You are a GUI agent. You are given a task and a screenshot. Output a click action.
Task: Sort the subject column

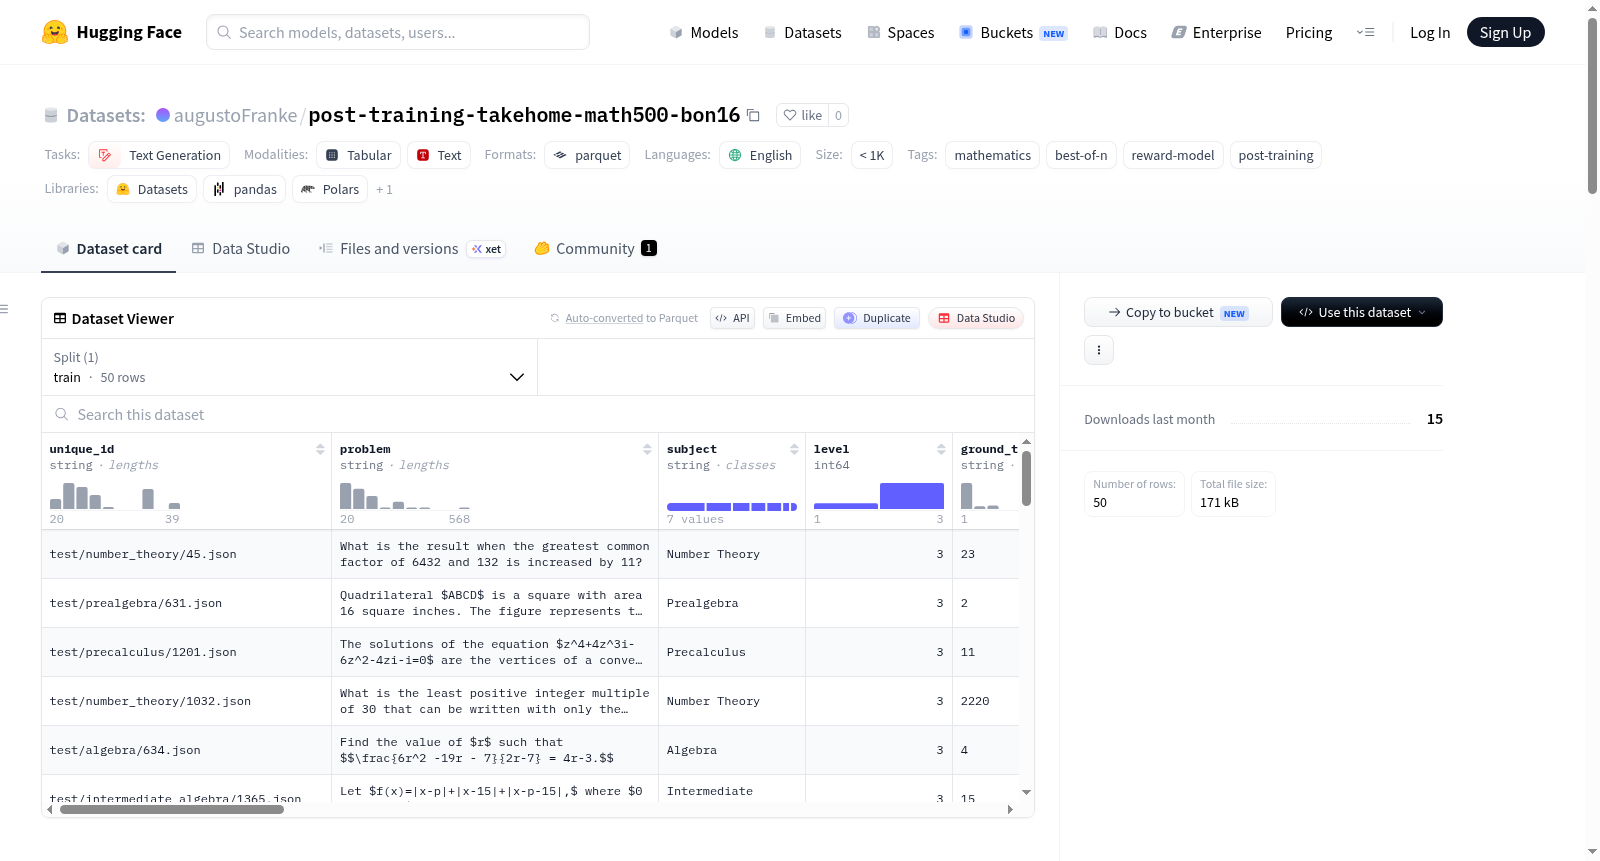[x=794, y=449]
